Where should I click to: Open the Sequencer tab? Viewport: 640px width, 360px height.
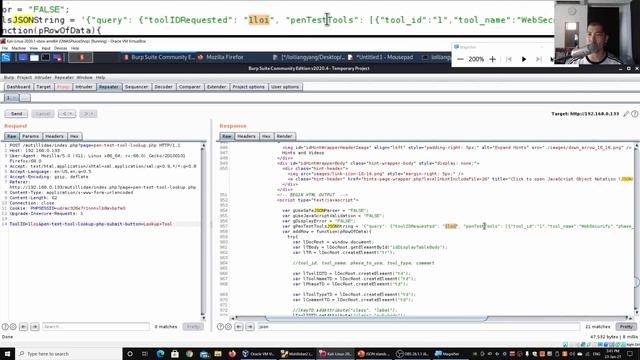[136, 87]
